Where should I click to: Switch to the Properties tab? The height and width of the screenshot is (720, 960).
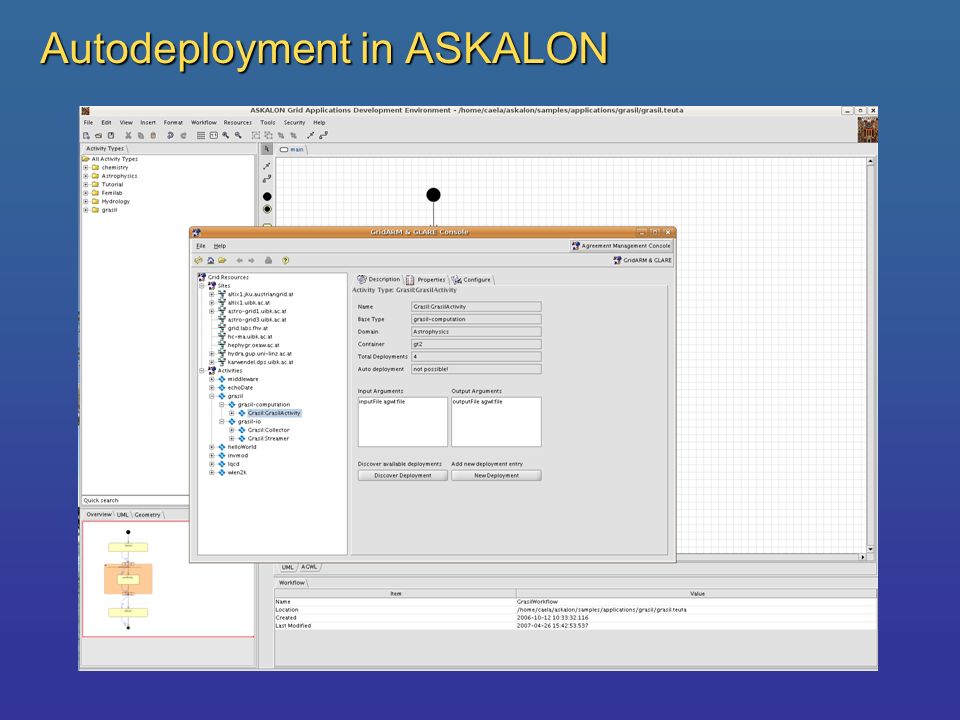coord(426,280)
